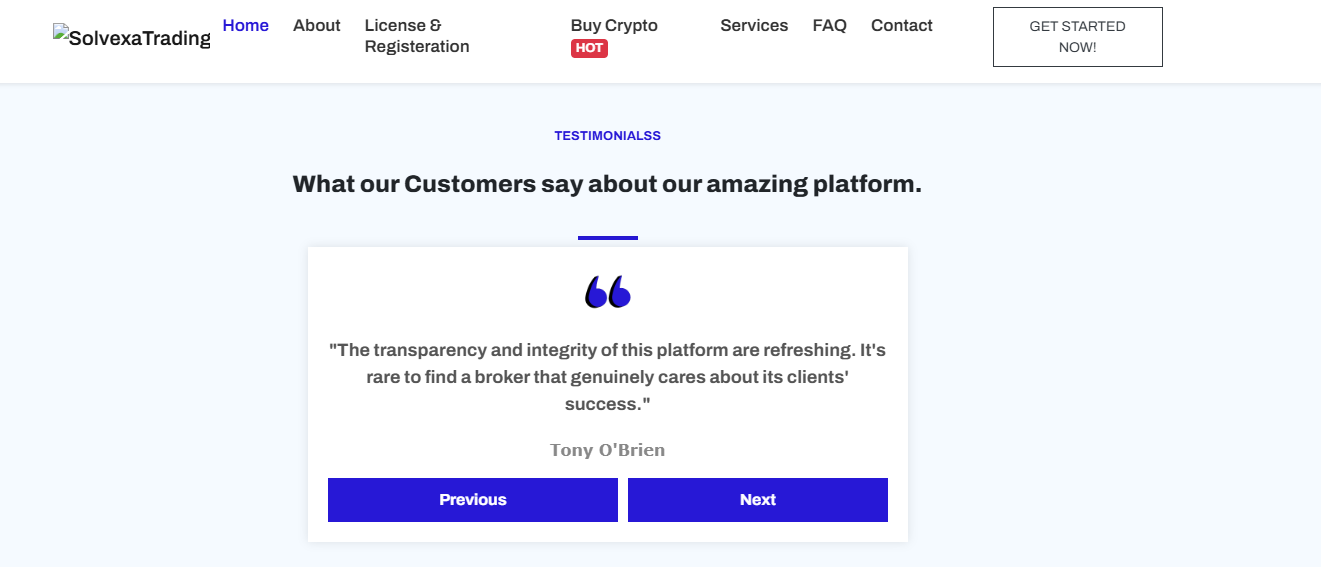The width and height of the screenshot is (1321, 567).
Task: Go to the Home page
Action: coord(245,26)
